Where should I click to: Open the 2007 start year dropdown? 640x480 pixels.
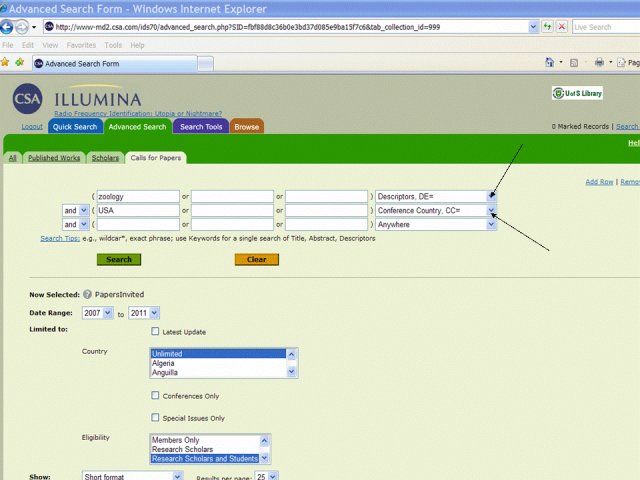(x=108, y=313)
